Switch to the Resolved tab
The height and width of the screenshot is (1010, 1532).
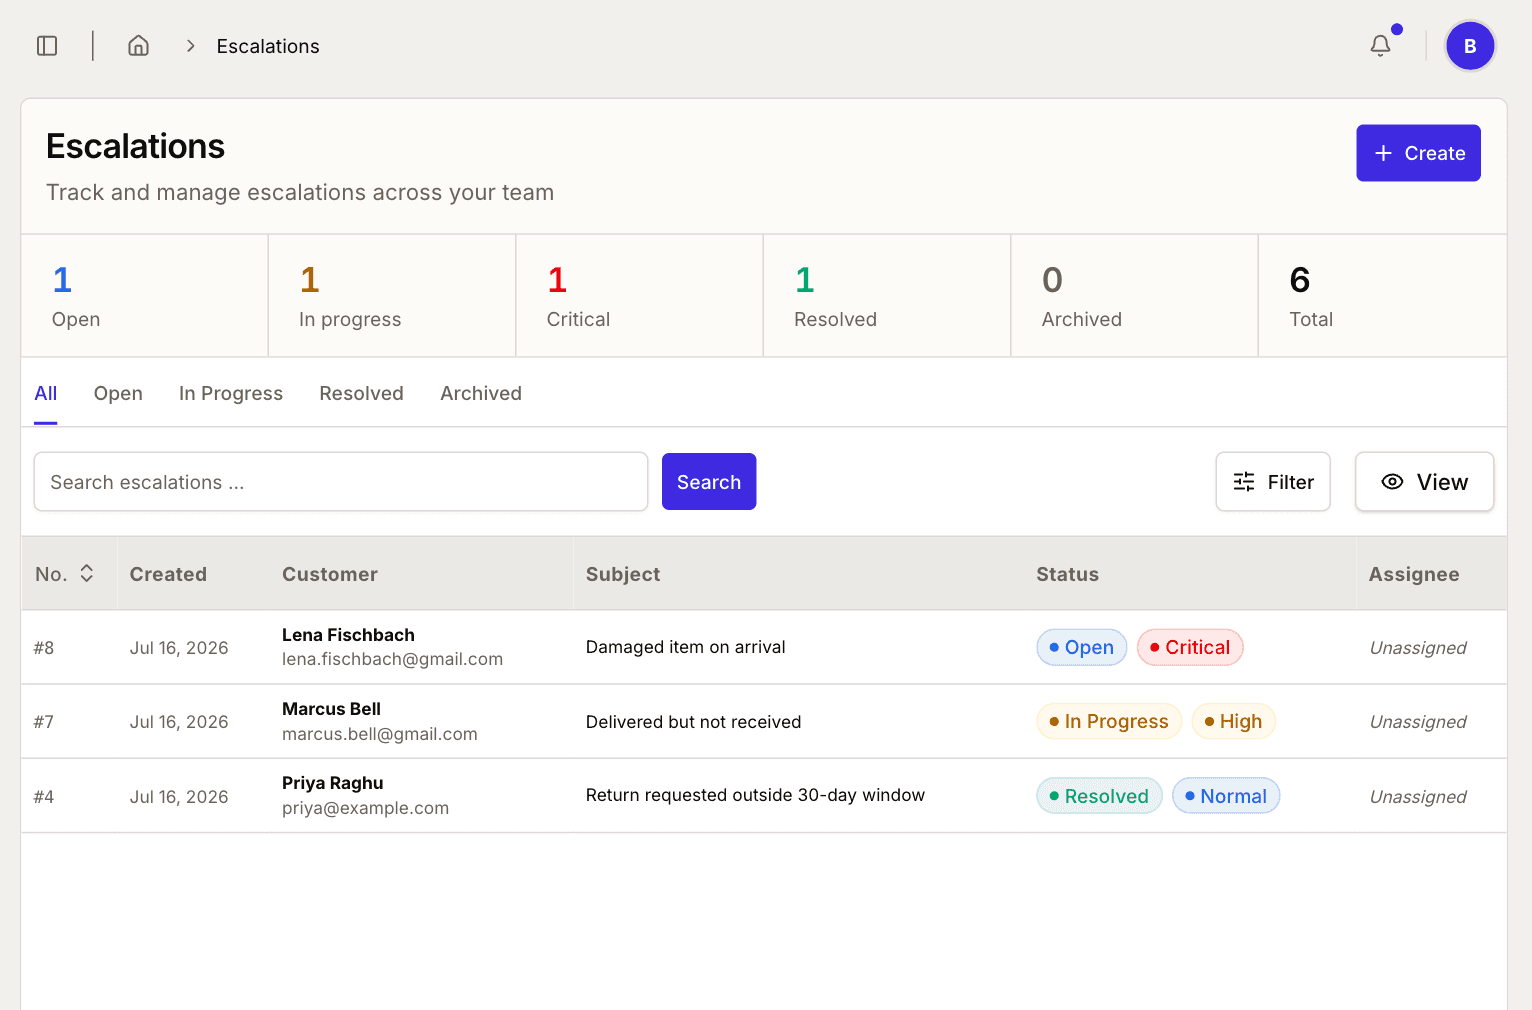pyautogui.click(x=362, y=393)
